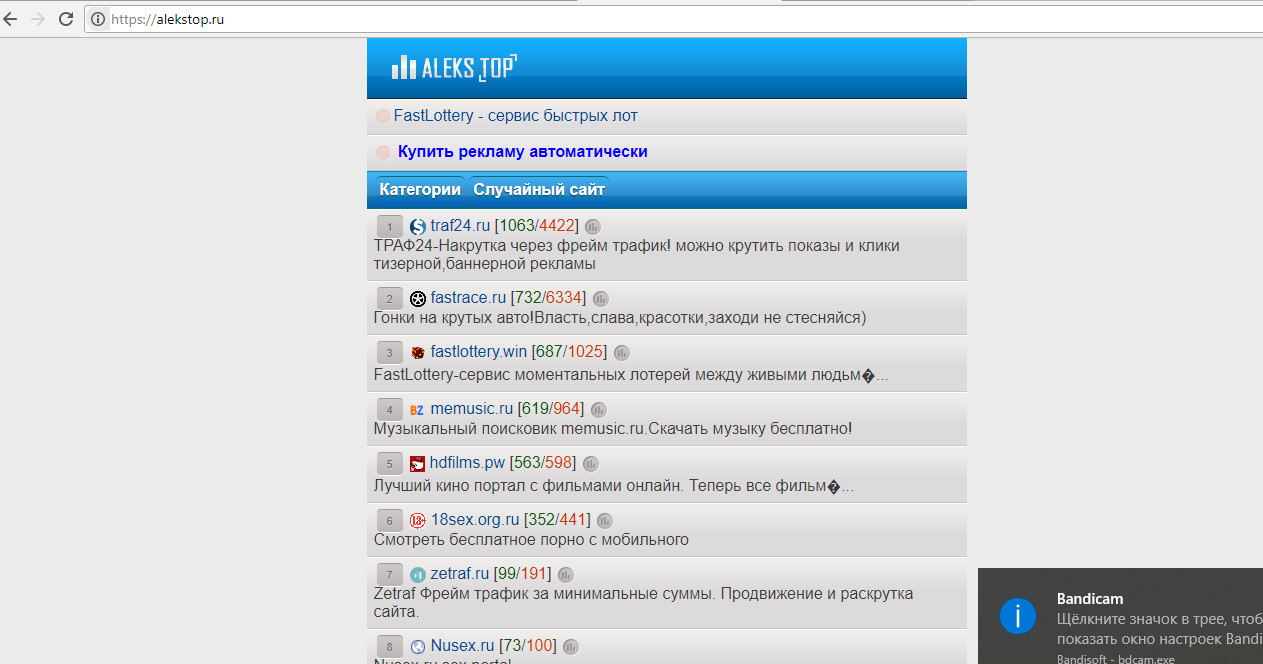Click stats icon beside fastlottery.win entry
This screenshot has height=664, width=1263.
(x=621, y=353)
